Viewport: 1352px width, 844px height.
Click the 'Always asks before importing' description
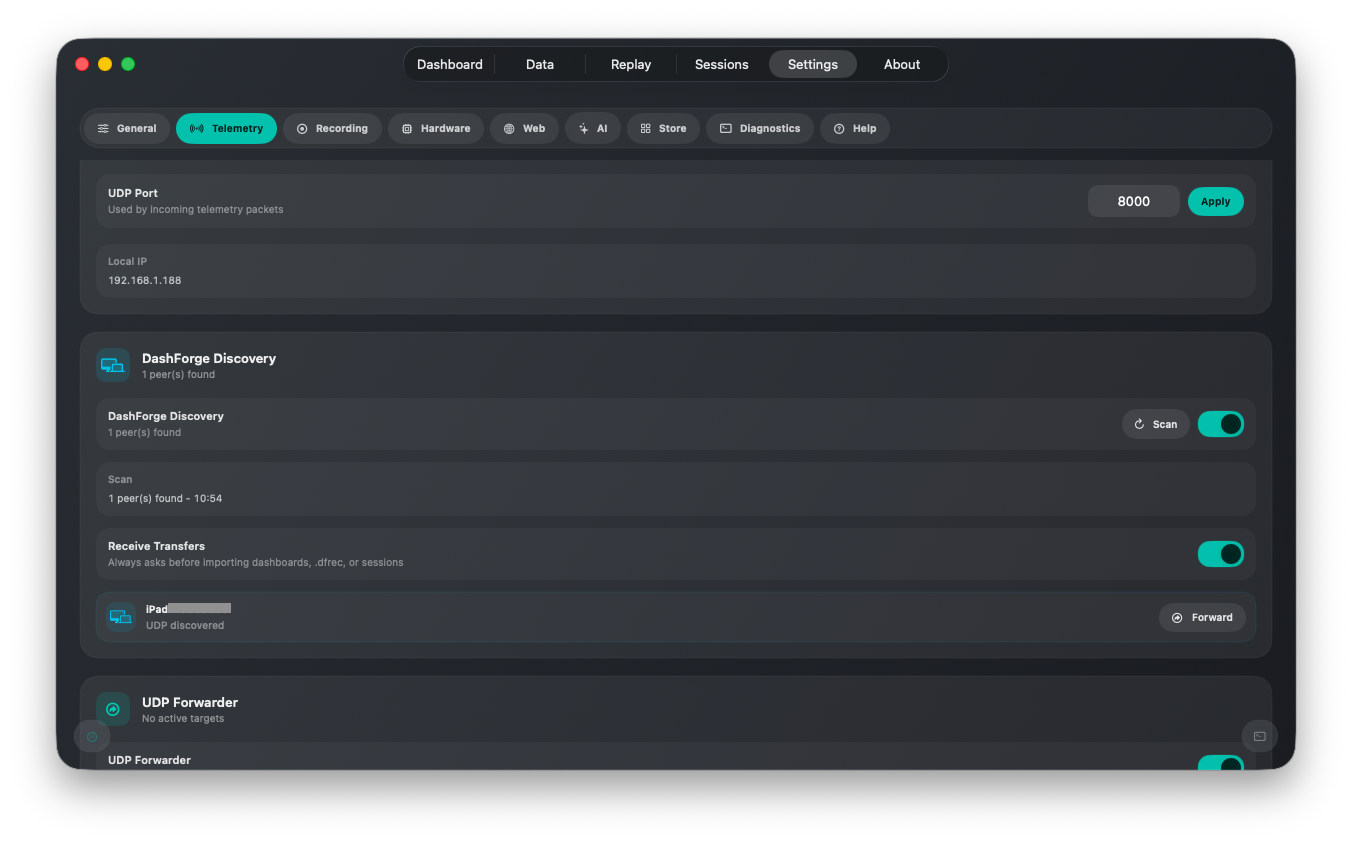256,563
